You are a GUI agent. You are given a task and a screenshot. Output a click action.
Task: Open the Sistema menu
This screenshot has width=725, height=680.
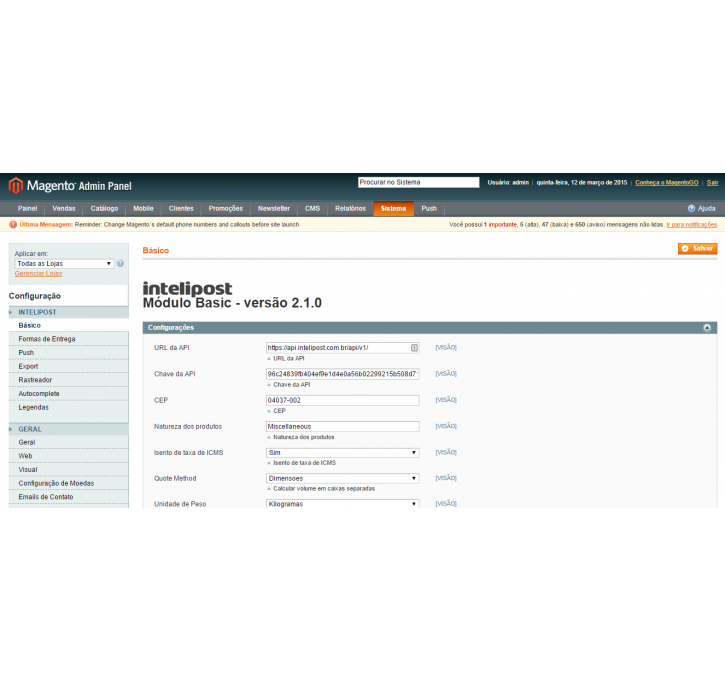(393, 208)
